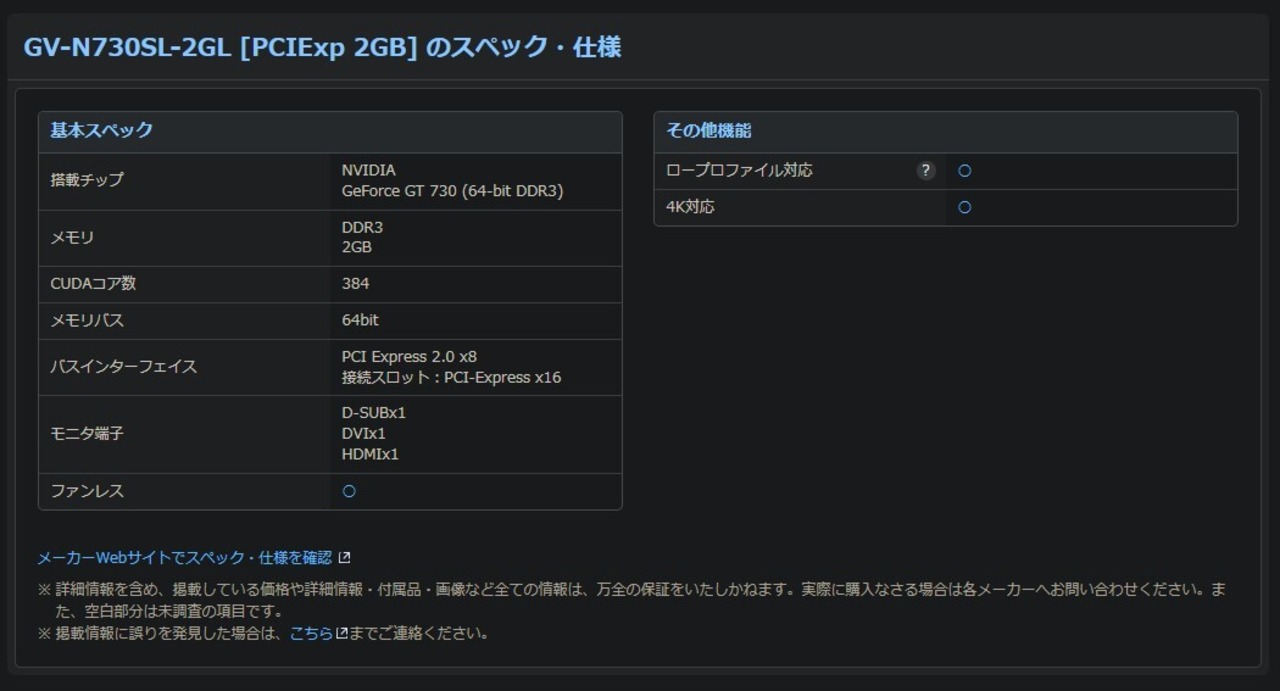Click the circle mark in the ファンレス row
Viewport: 1280px width, 691px height.
(x=349, y=491)
